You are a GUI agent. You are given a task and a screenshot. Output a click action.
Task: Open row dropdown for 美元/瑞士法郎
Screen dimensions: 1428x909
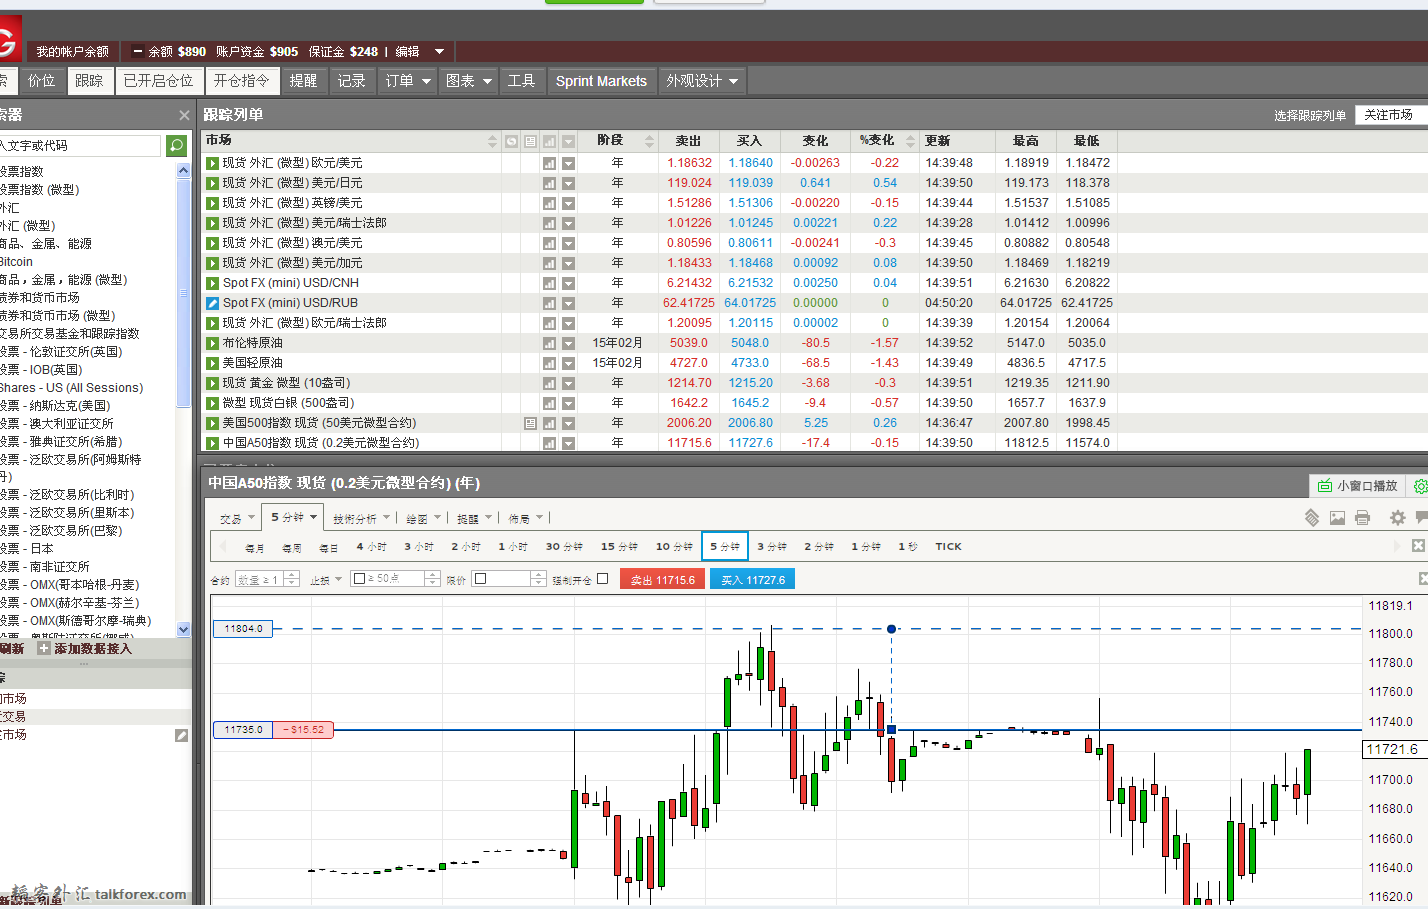point(568,223)
